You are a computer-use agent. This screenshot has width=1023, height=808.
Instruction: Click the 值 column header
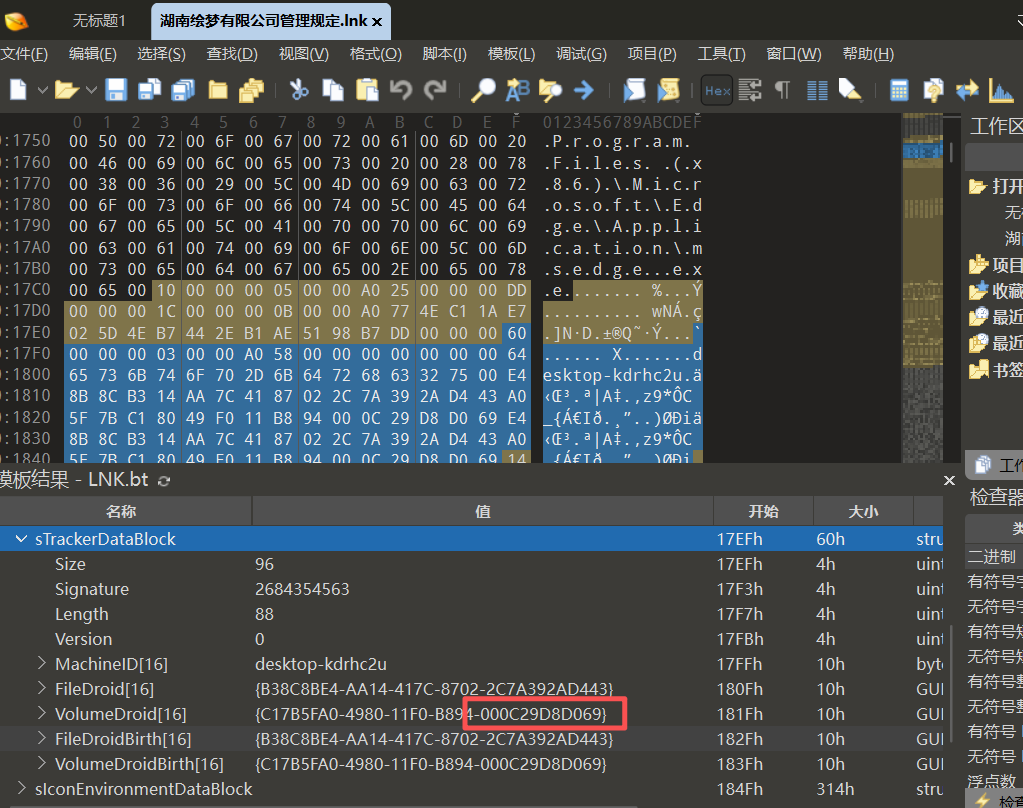pos(483,511)
